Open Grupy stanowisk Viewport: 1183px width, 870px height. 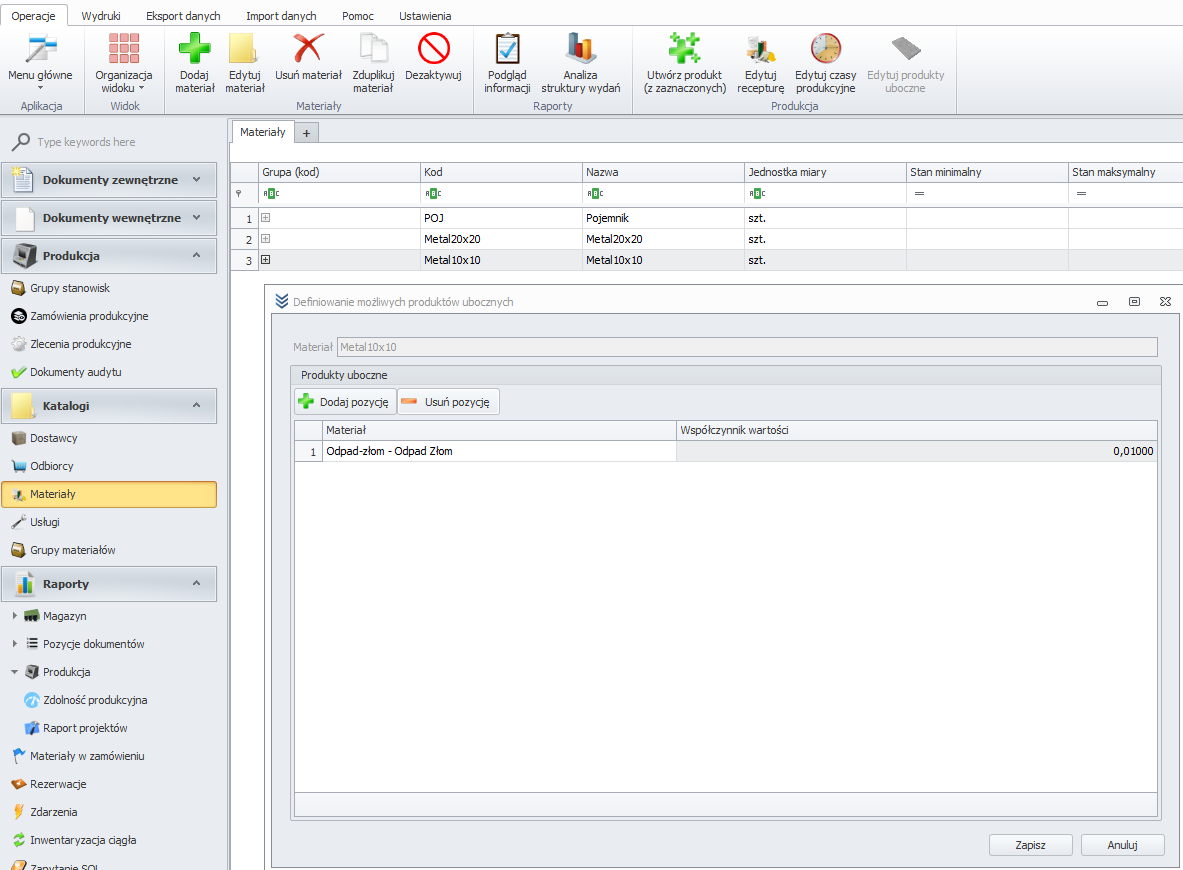[x=69, y=288]
